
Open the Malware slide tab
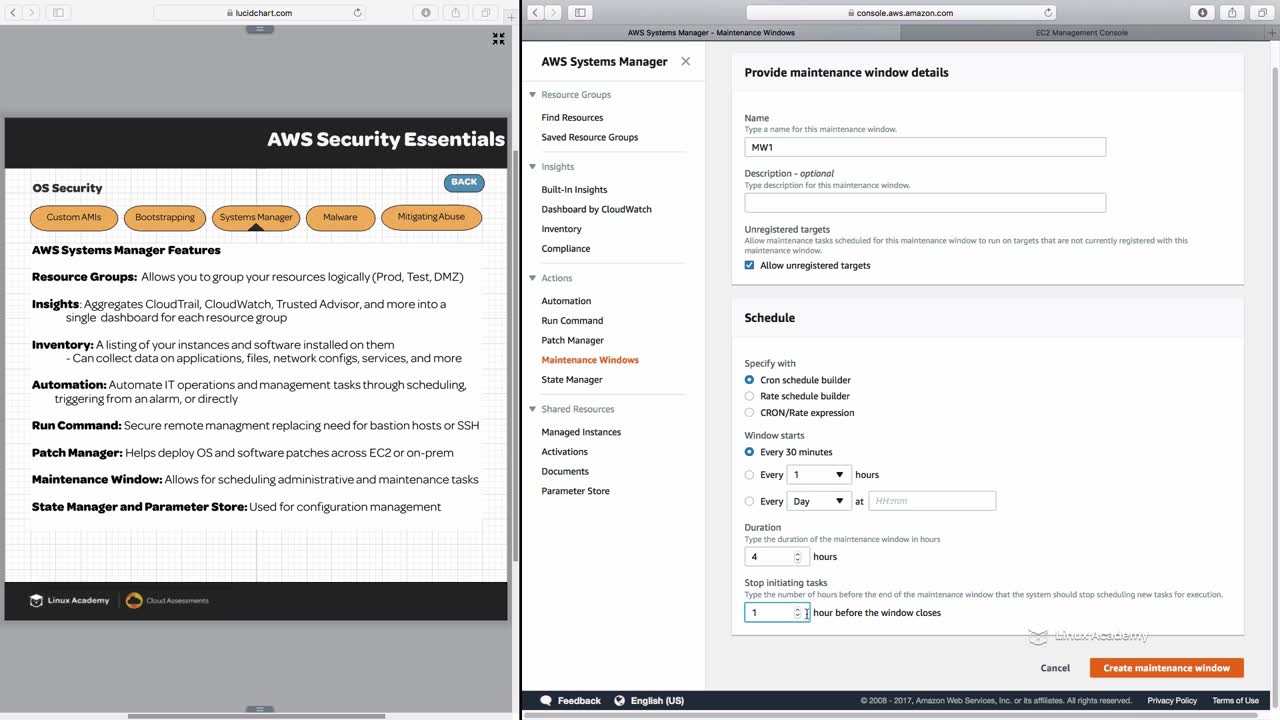pos(340,217)
